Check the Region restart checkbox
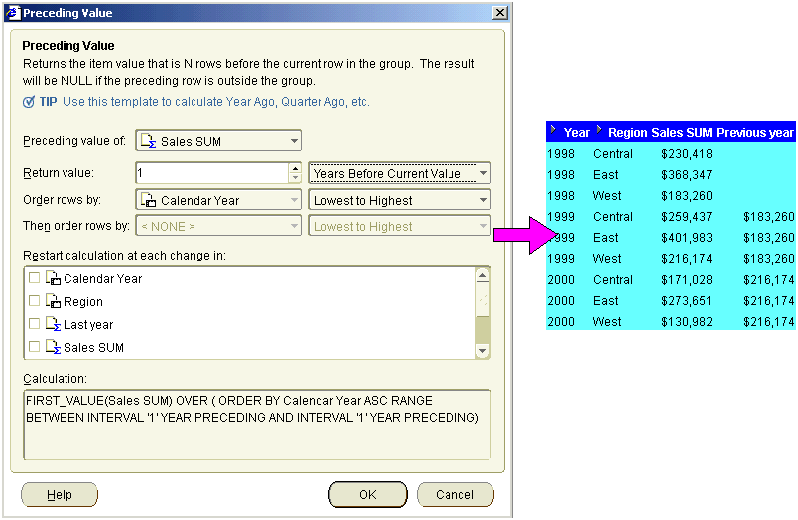798x520 pixels. [35, 301]
